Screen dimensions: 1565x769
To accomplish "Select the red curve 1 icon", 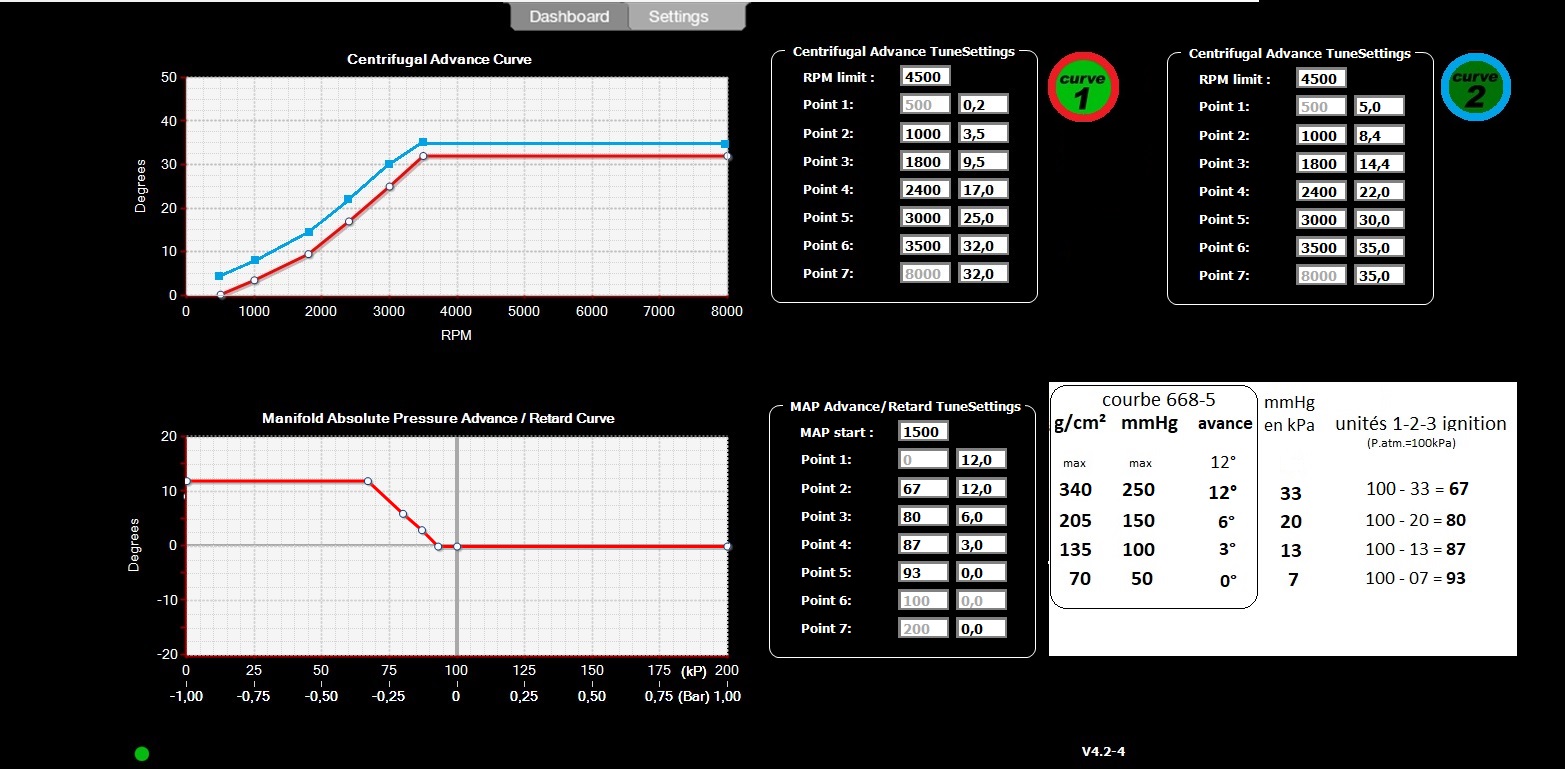I will click(1083, 88).
